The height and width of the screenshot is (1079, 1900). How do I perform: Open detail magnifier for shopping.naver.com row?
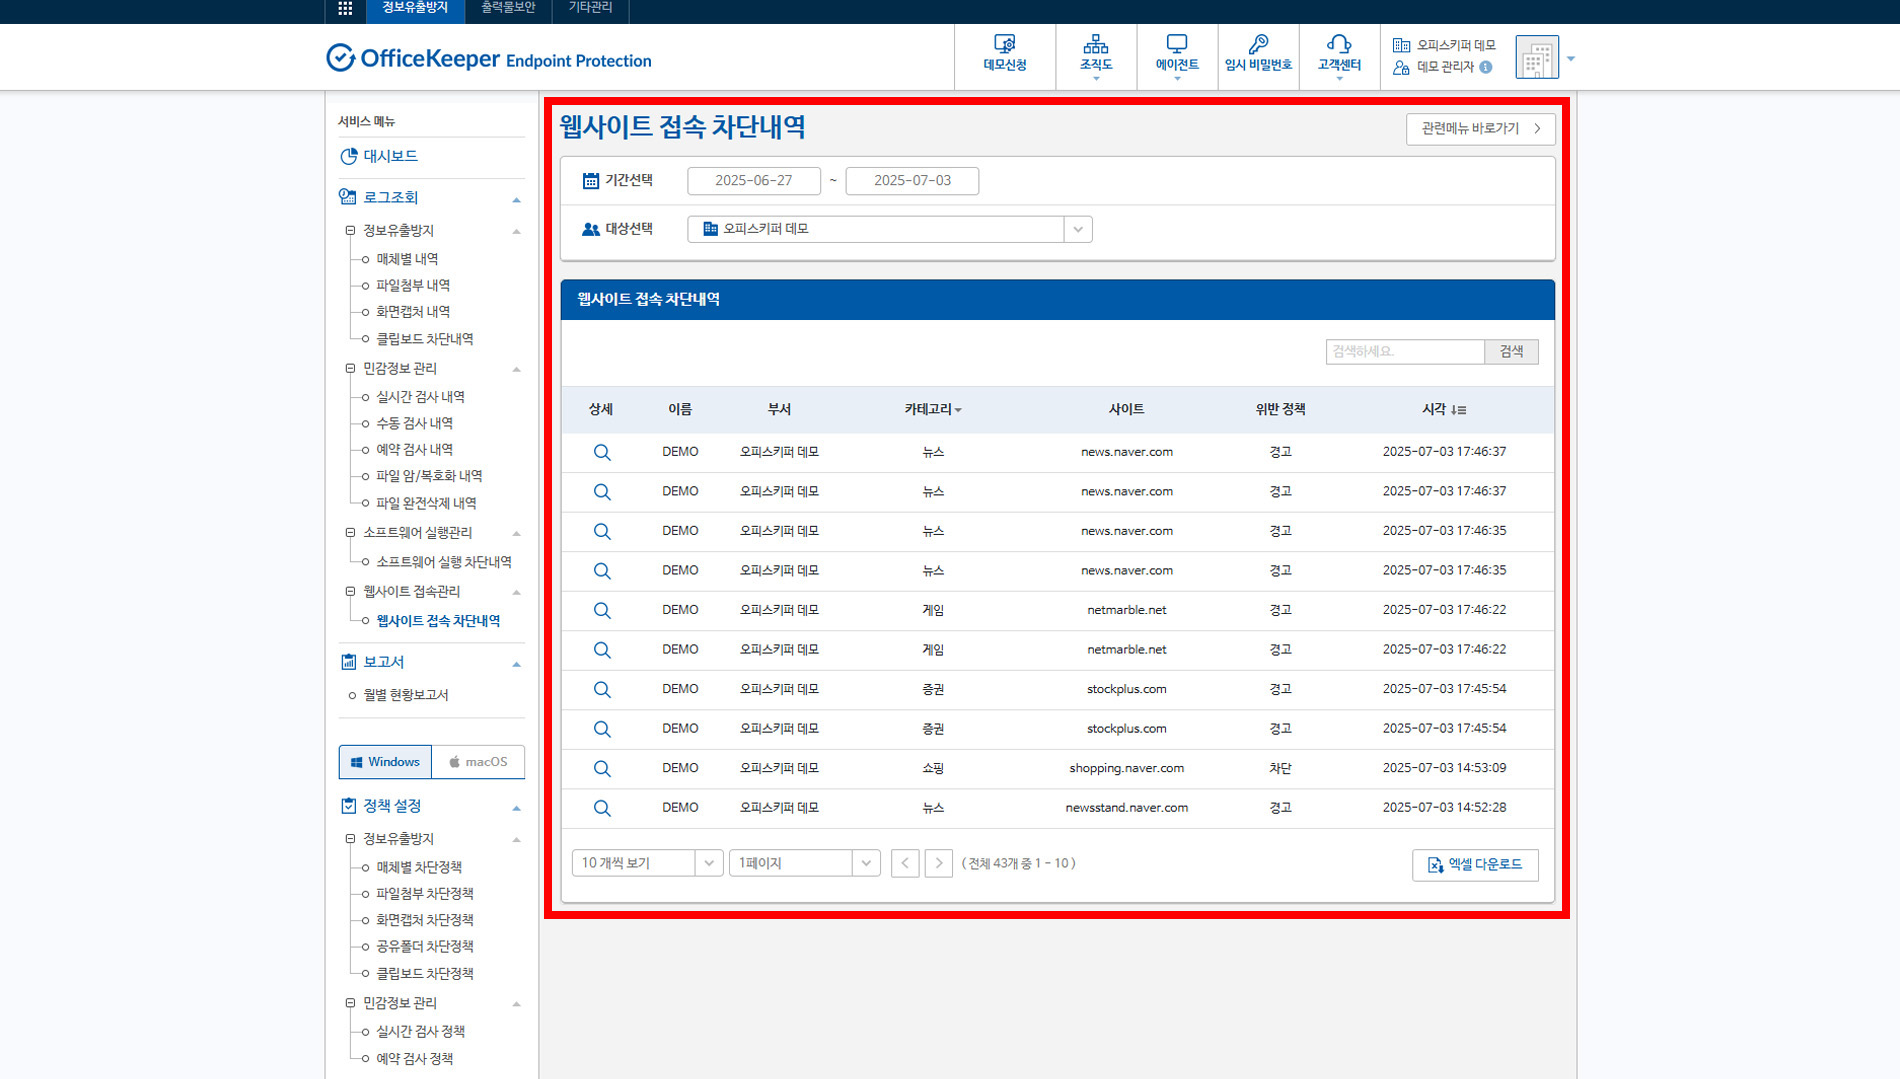pos(602,768)
